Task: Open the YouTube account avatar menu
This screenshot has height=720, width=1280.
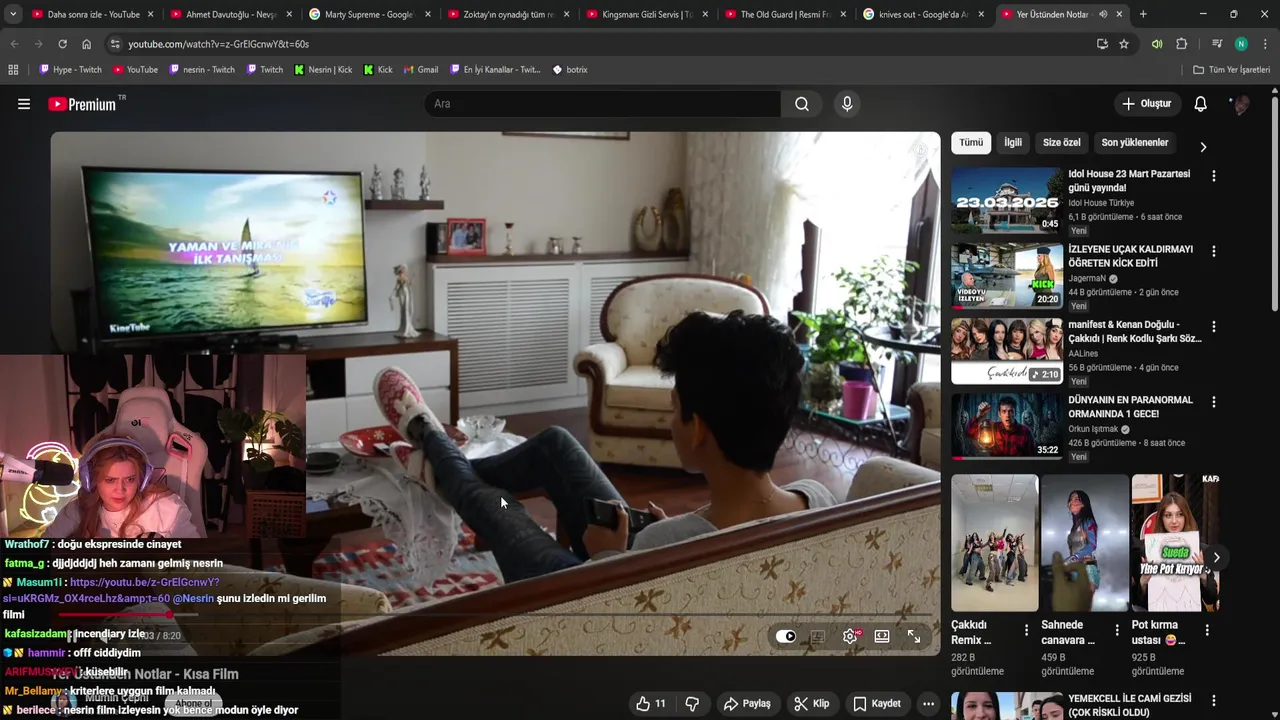Action: point(1240,104)
